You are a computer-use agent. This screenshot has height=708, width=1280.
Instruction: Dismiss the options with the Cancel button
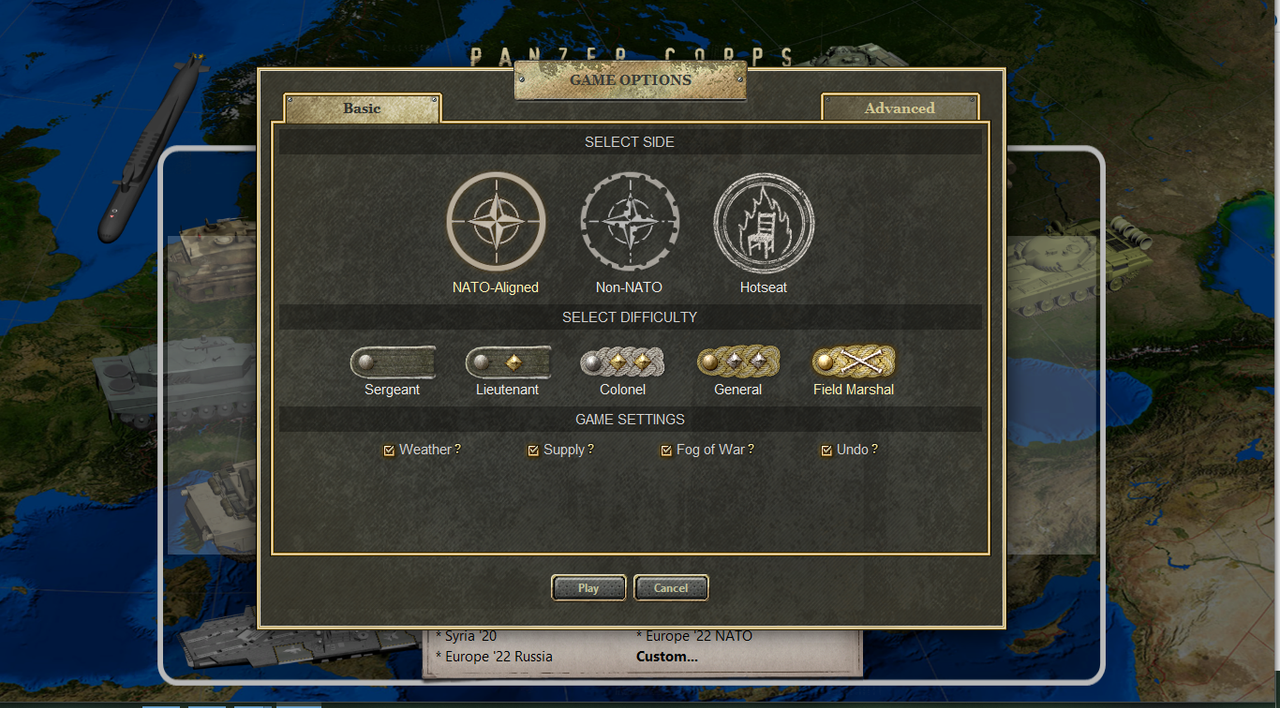pyautogui.click(x=671, y=588)
